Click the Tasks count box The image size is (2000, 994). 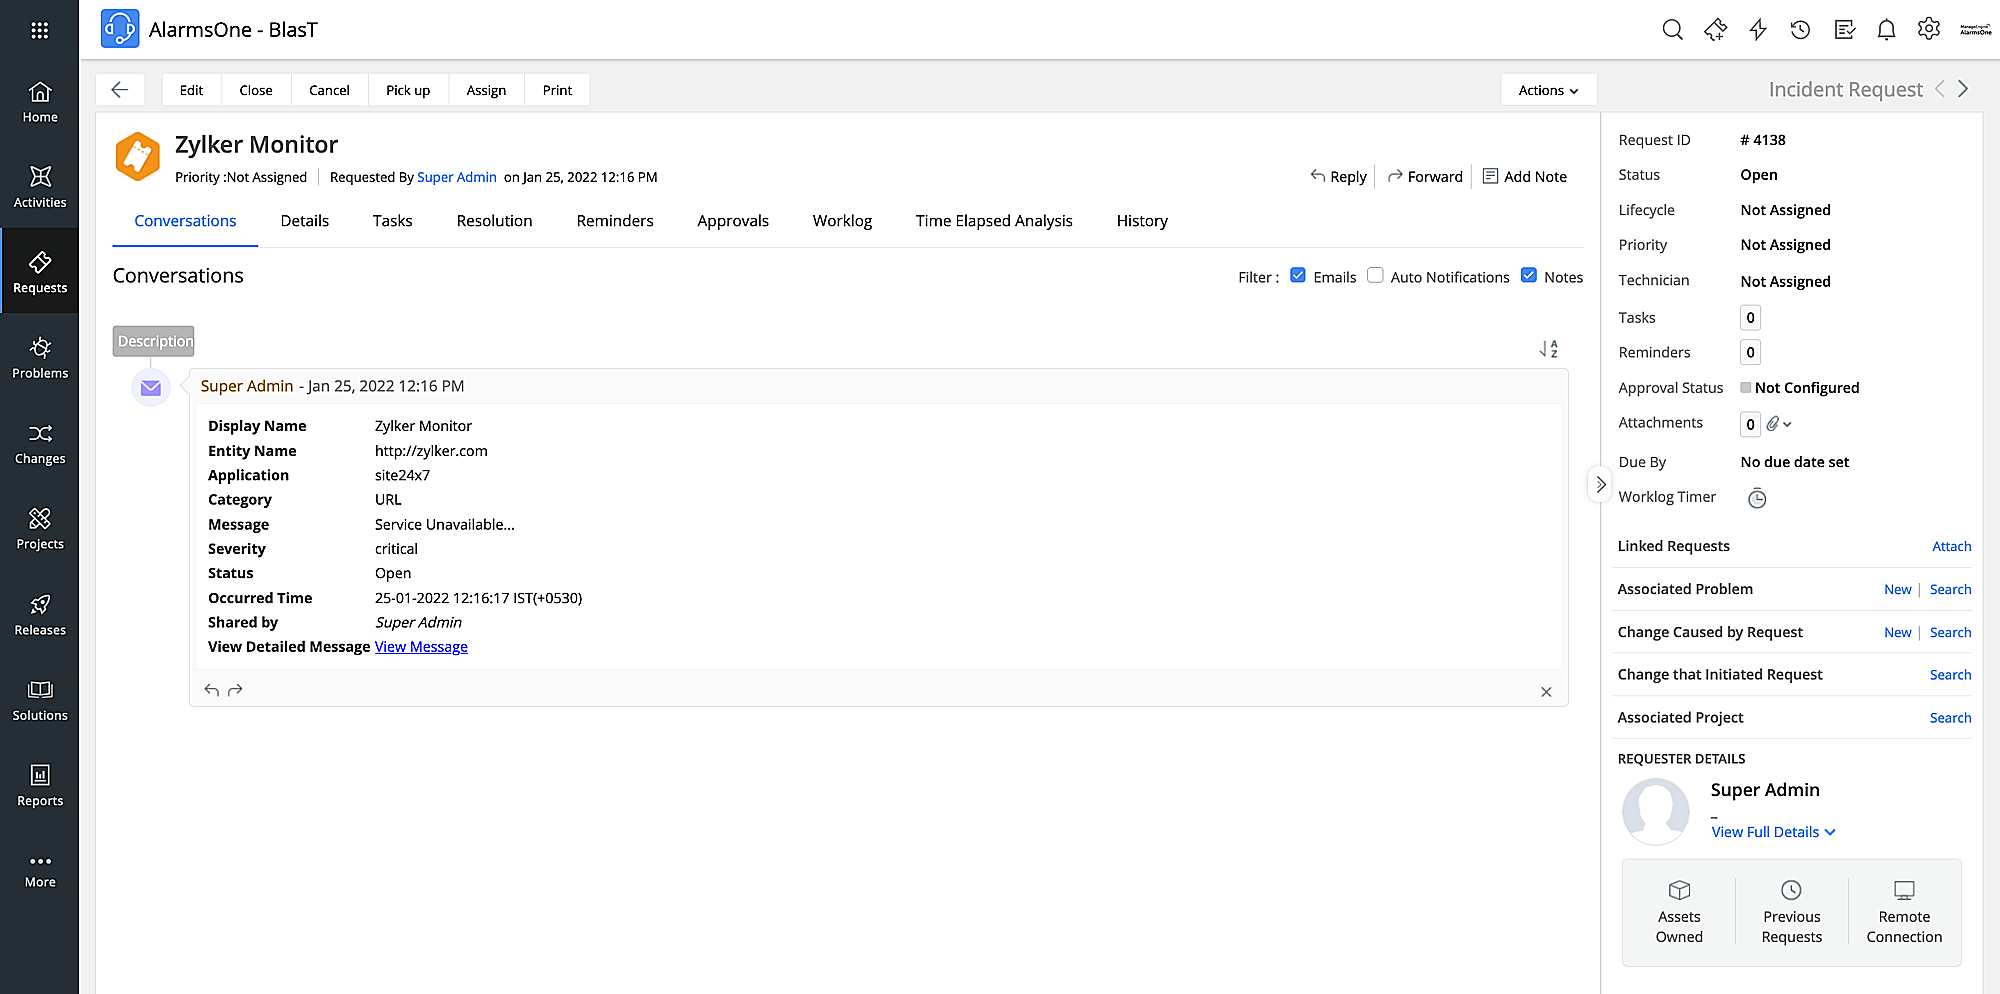(x=1750, y=318)
